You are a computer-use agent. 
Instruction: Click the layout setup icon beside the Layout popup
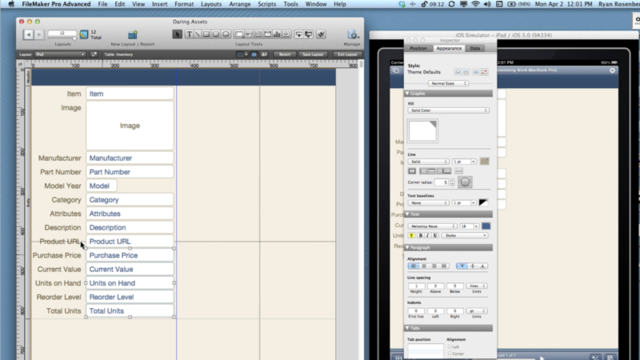click(94, 54)
